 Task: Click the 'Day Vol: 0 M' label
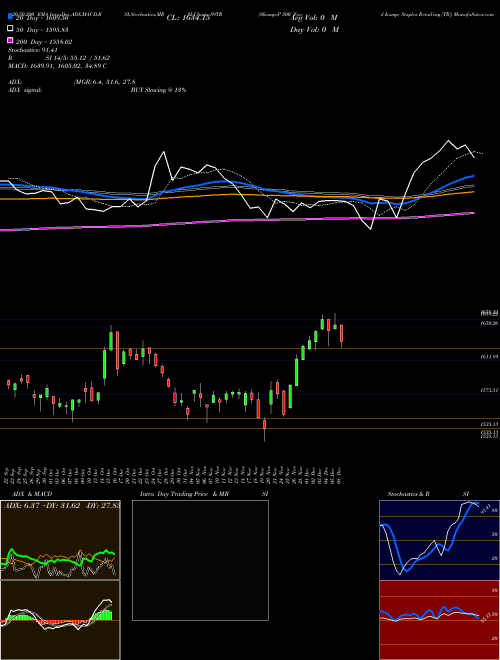[x=314, y=29]
